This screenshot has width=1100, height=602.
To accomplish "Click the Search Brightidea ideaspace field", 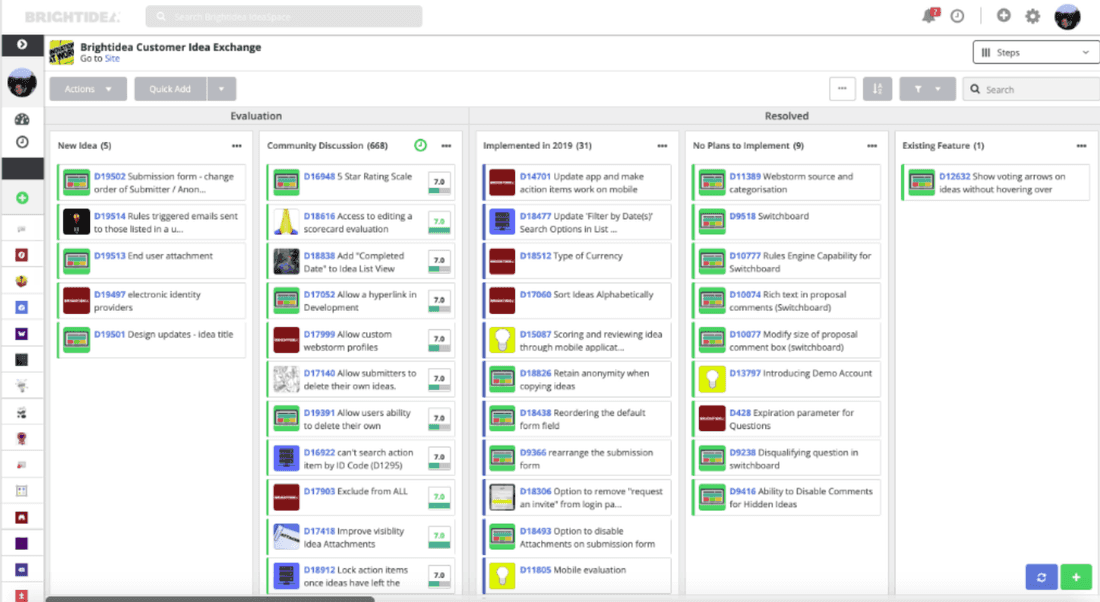I will click(283, 17).
